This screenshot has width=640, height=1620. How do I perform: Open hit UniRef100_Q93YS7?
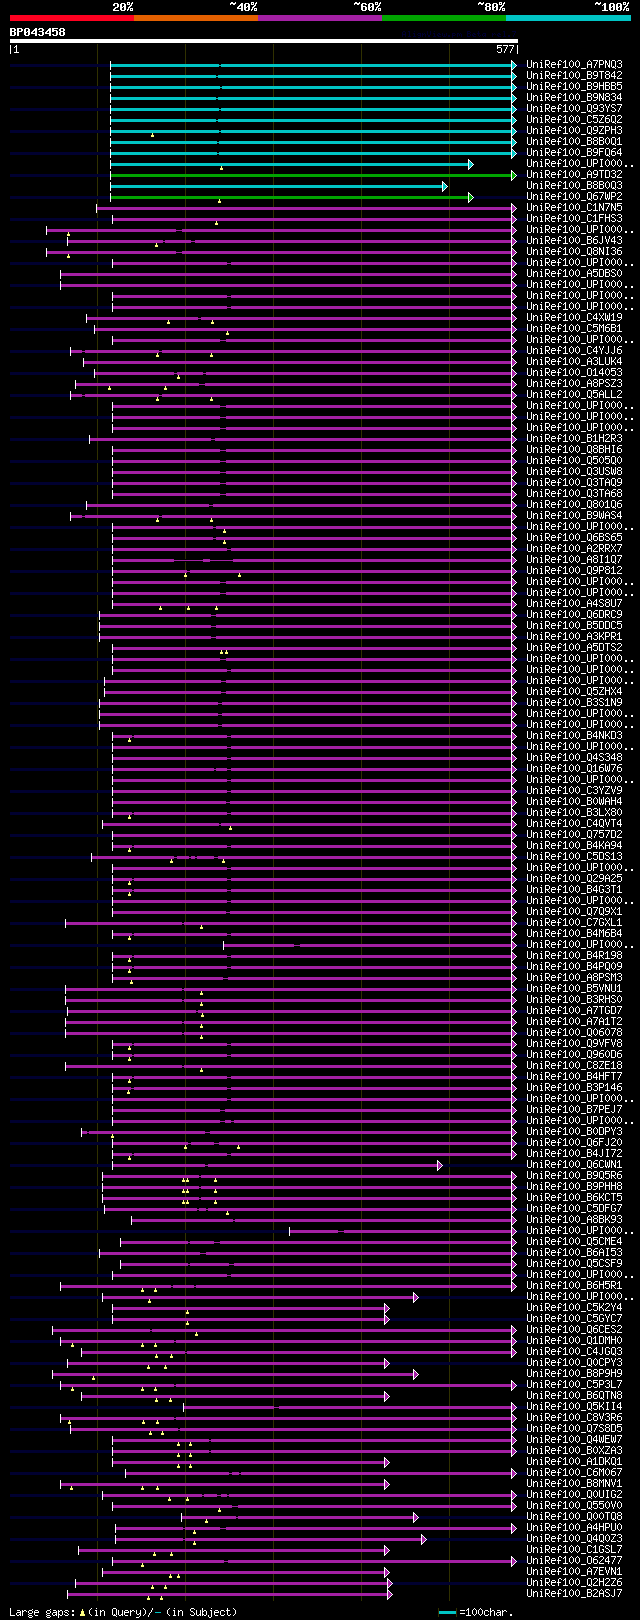pos(574,108)
